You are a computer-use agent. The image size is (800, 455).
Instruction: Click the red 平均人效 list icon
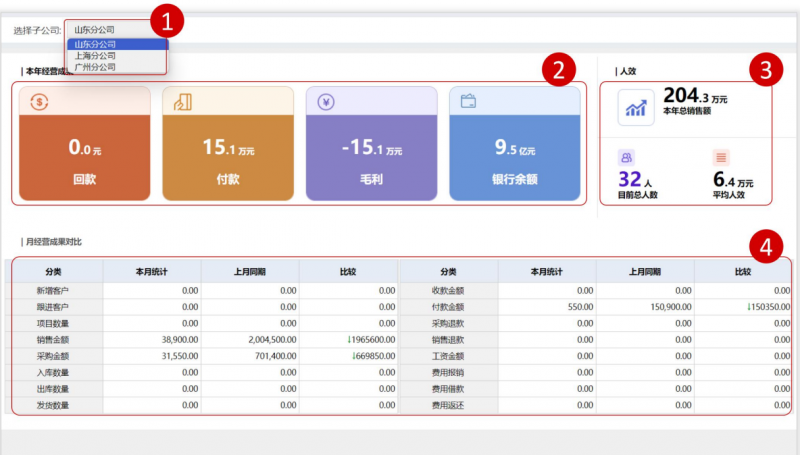coord(721,157)
